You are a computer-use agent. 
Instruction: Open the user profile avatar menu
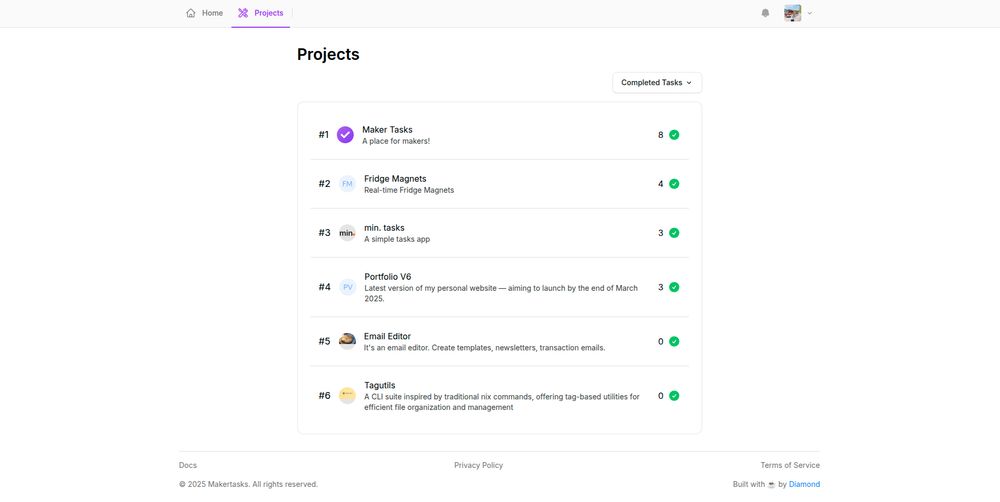[792, 13]
